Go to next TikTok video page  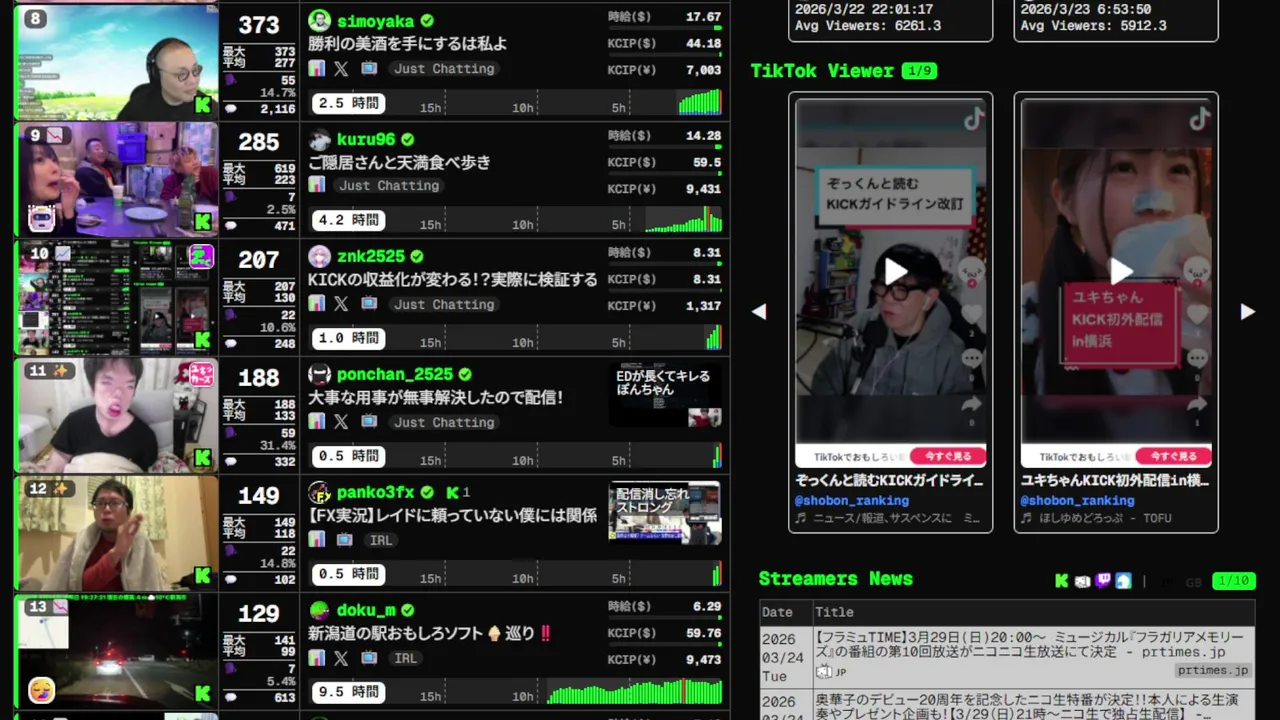(x=1247, y=312)
